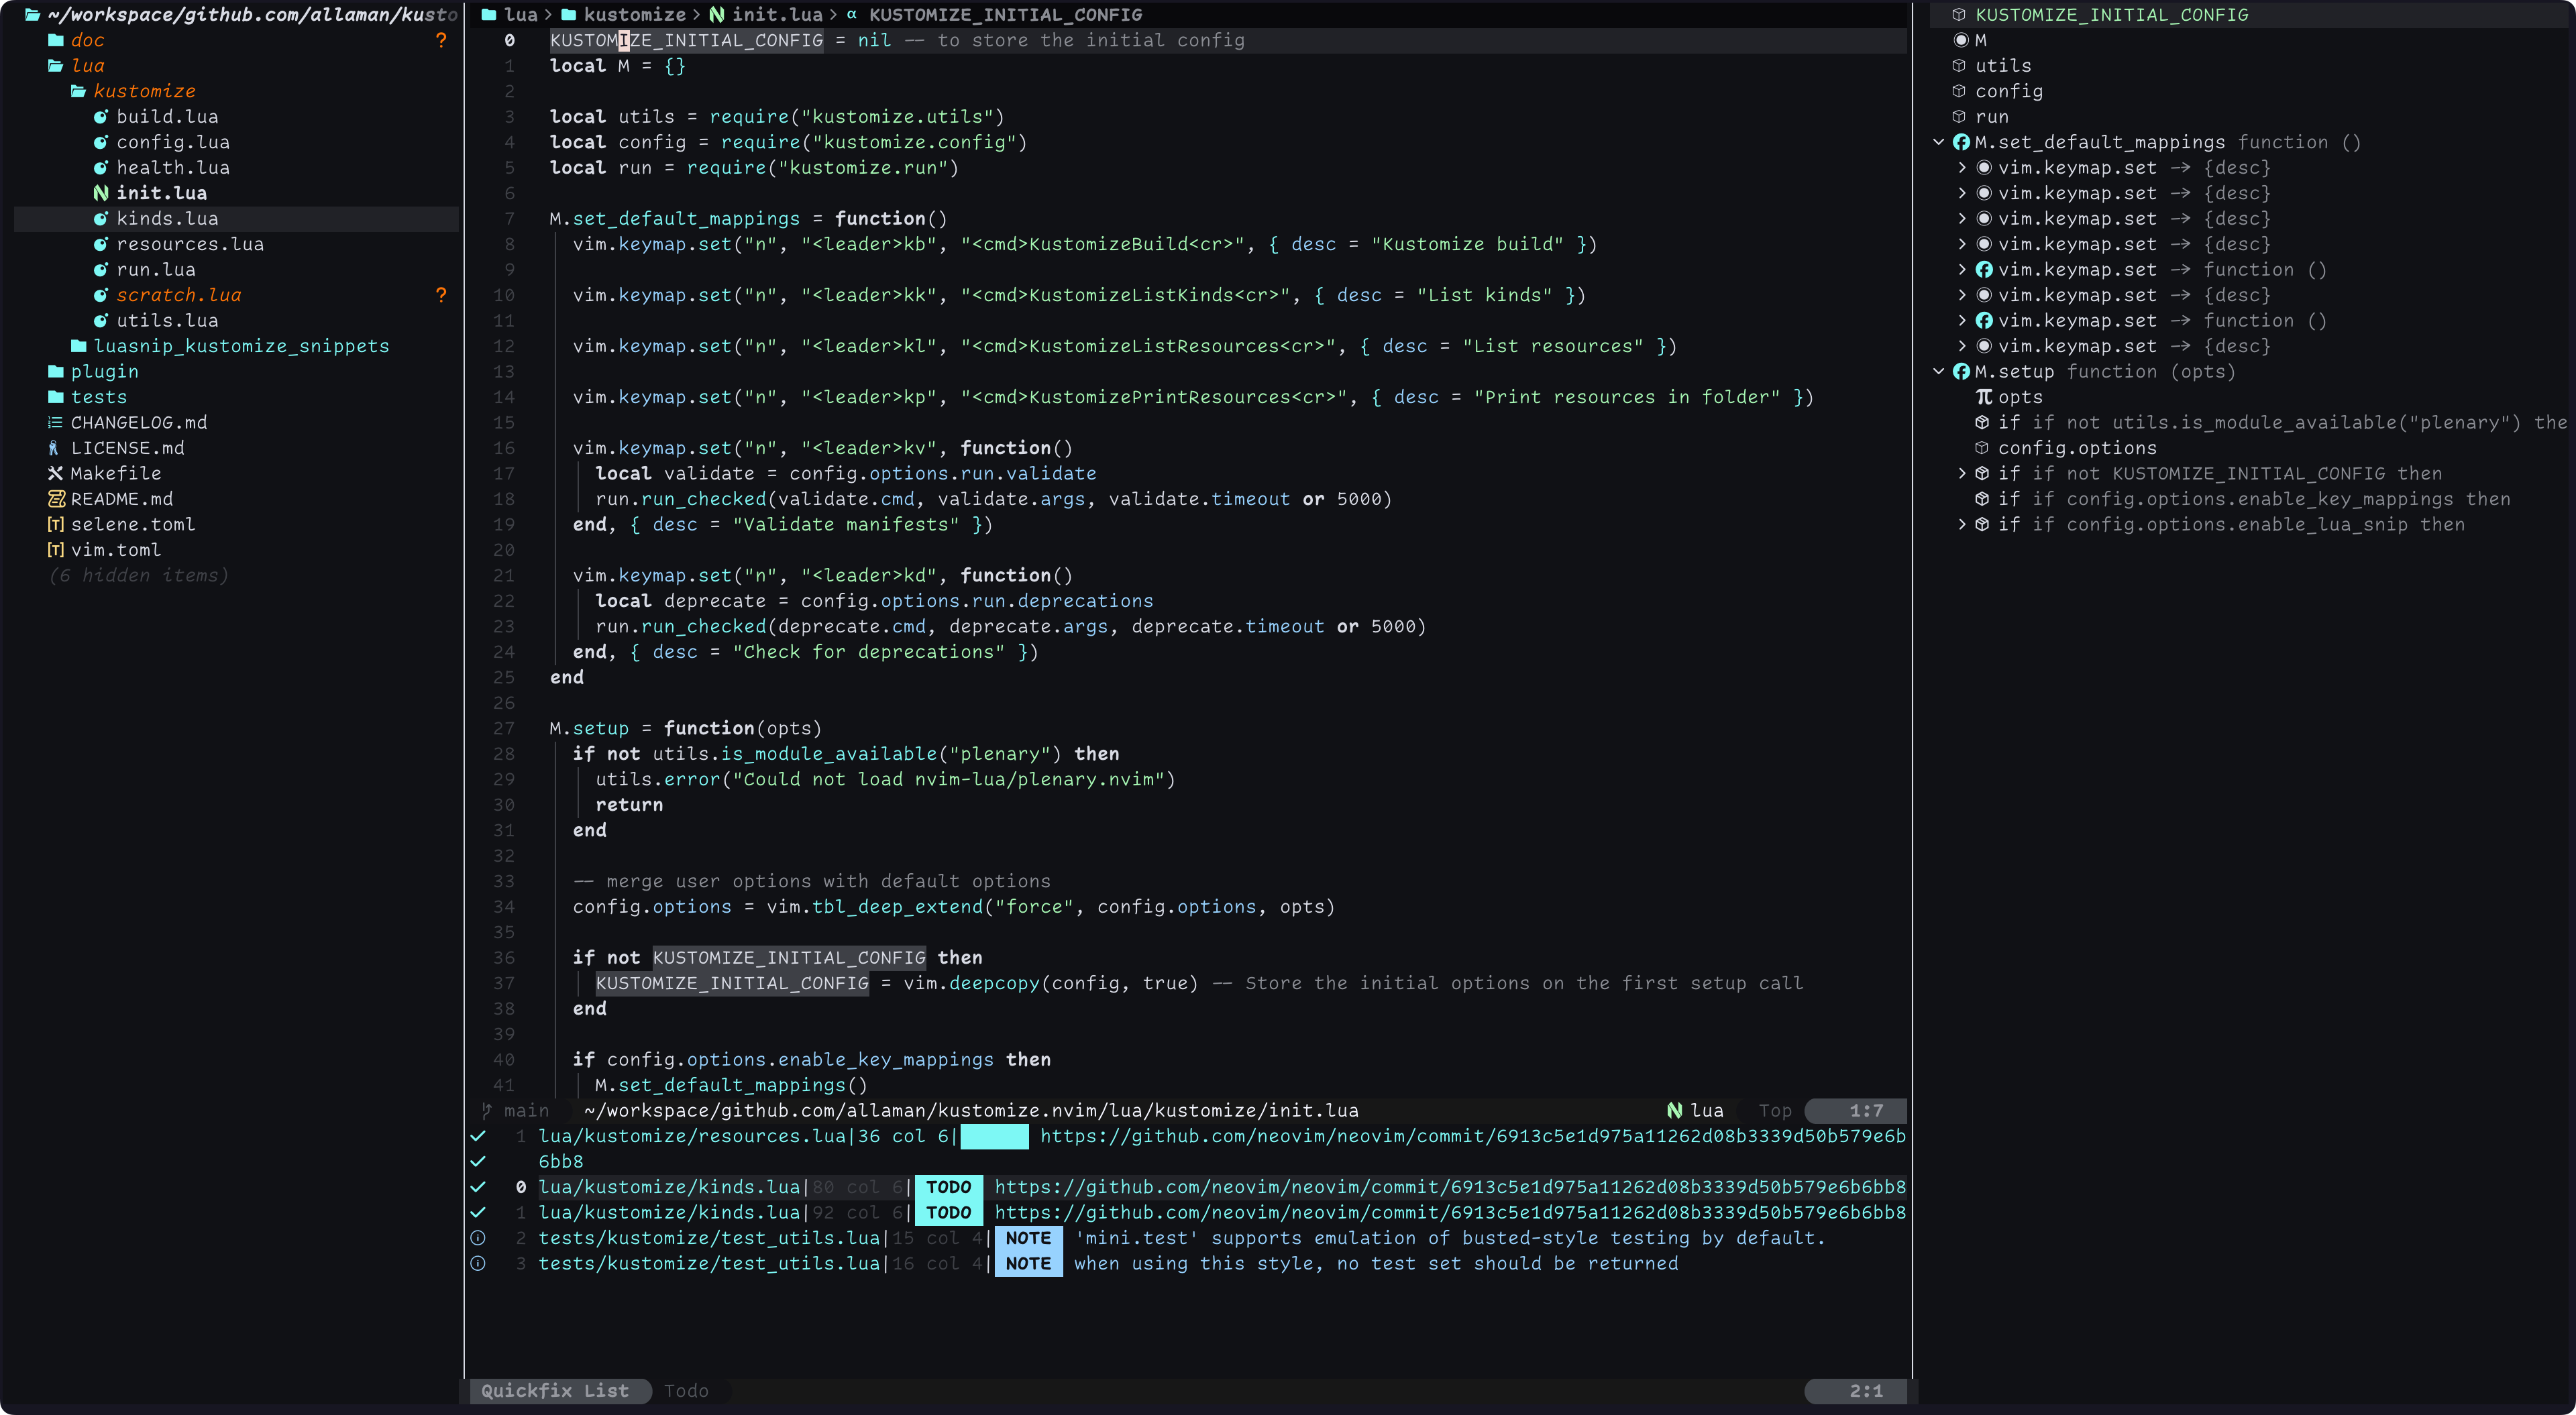Image resolution: width=2576 pixels, height=1415 pixels.
Task: Open config.lua in the file tree
Action: (172, 142)
